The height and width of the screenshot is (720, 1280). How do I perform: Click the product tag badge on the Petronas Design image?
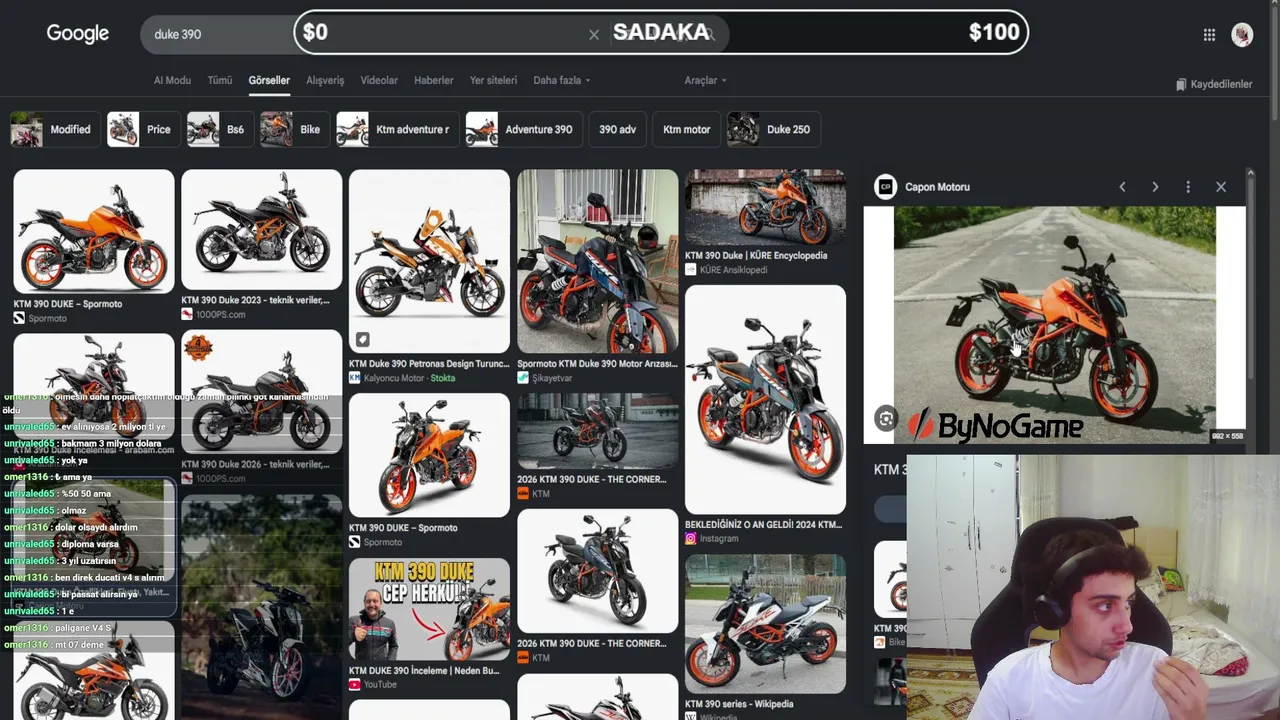click(x=362, y=340)
